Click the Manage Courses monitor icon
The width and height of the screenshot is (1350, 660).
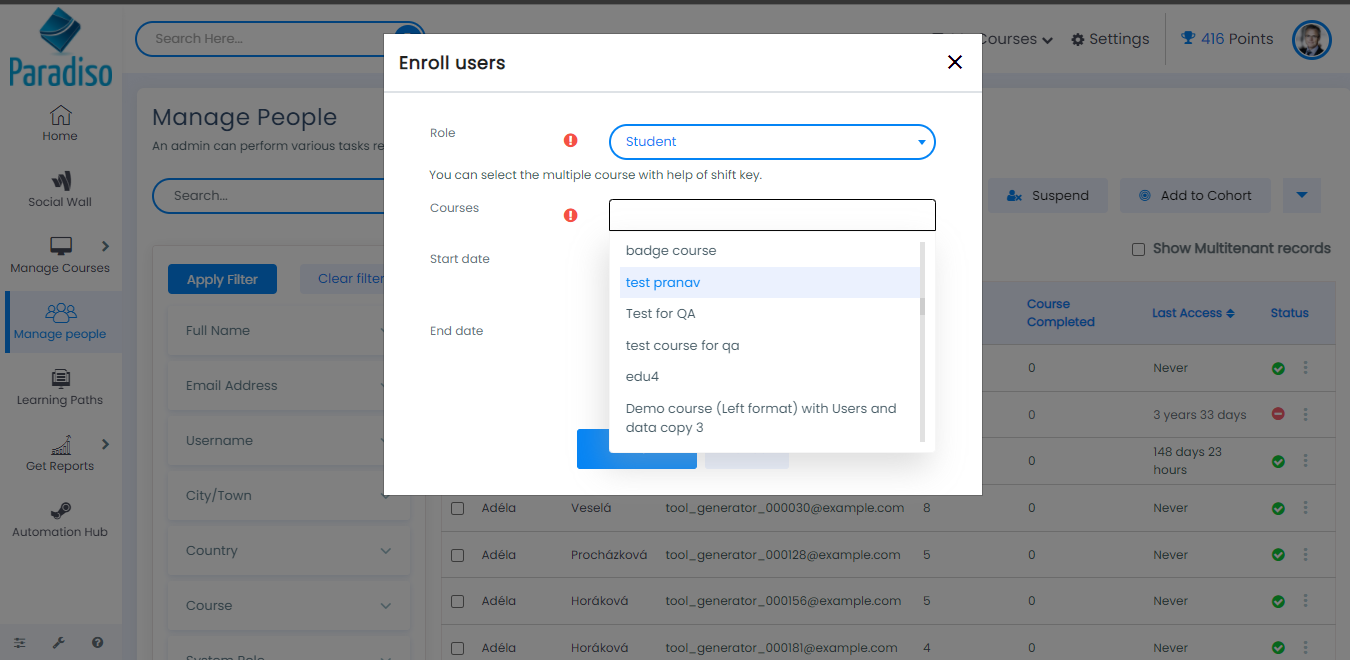point(60,246)
